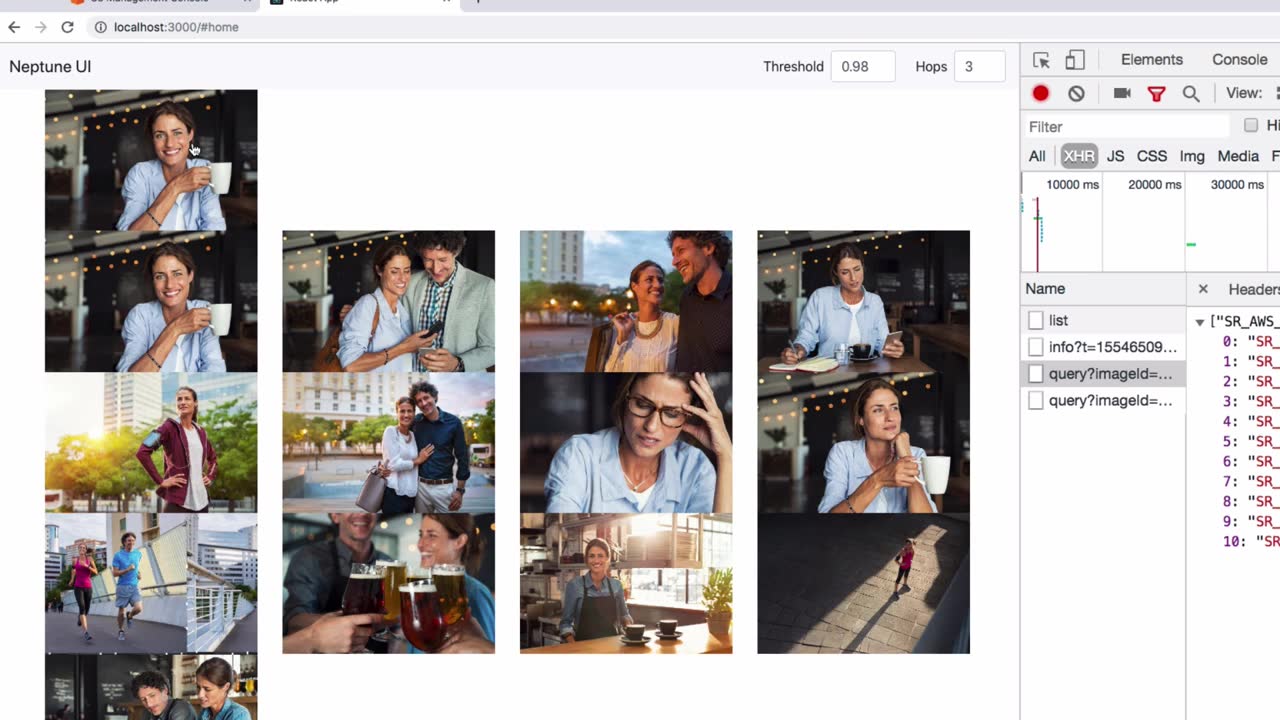Click the Neptune UI title
1280x720 pixels.
click(50, 67)
